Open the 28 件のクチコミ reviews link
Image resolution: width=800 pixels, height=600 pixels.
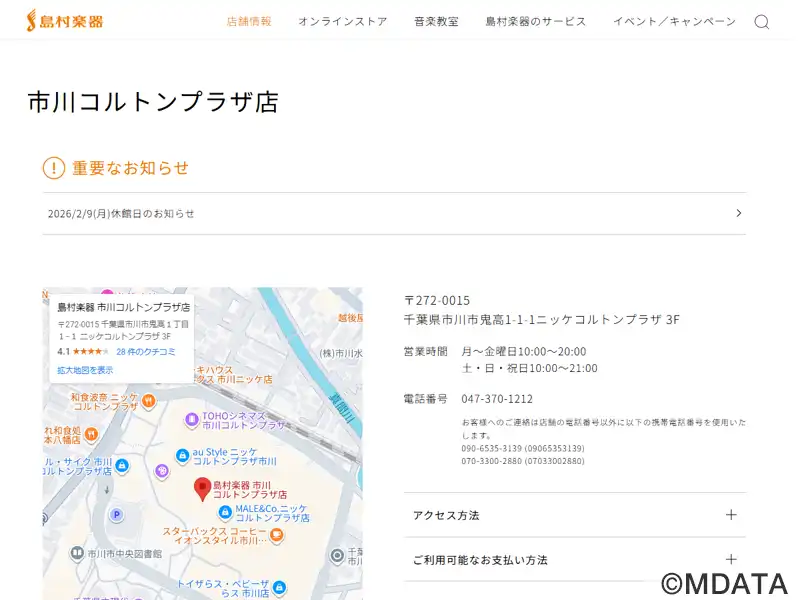click(x=146, y=352)
